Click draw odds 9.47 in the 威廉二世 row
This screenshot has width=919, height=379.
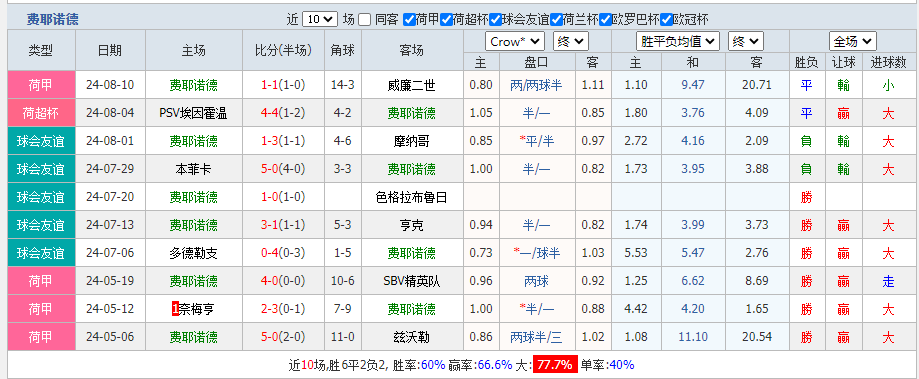pyautogui.click(x=693, y=85)
